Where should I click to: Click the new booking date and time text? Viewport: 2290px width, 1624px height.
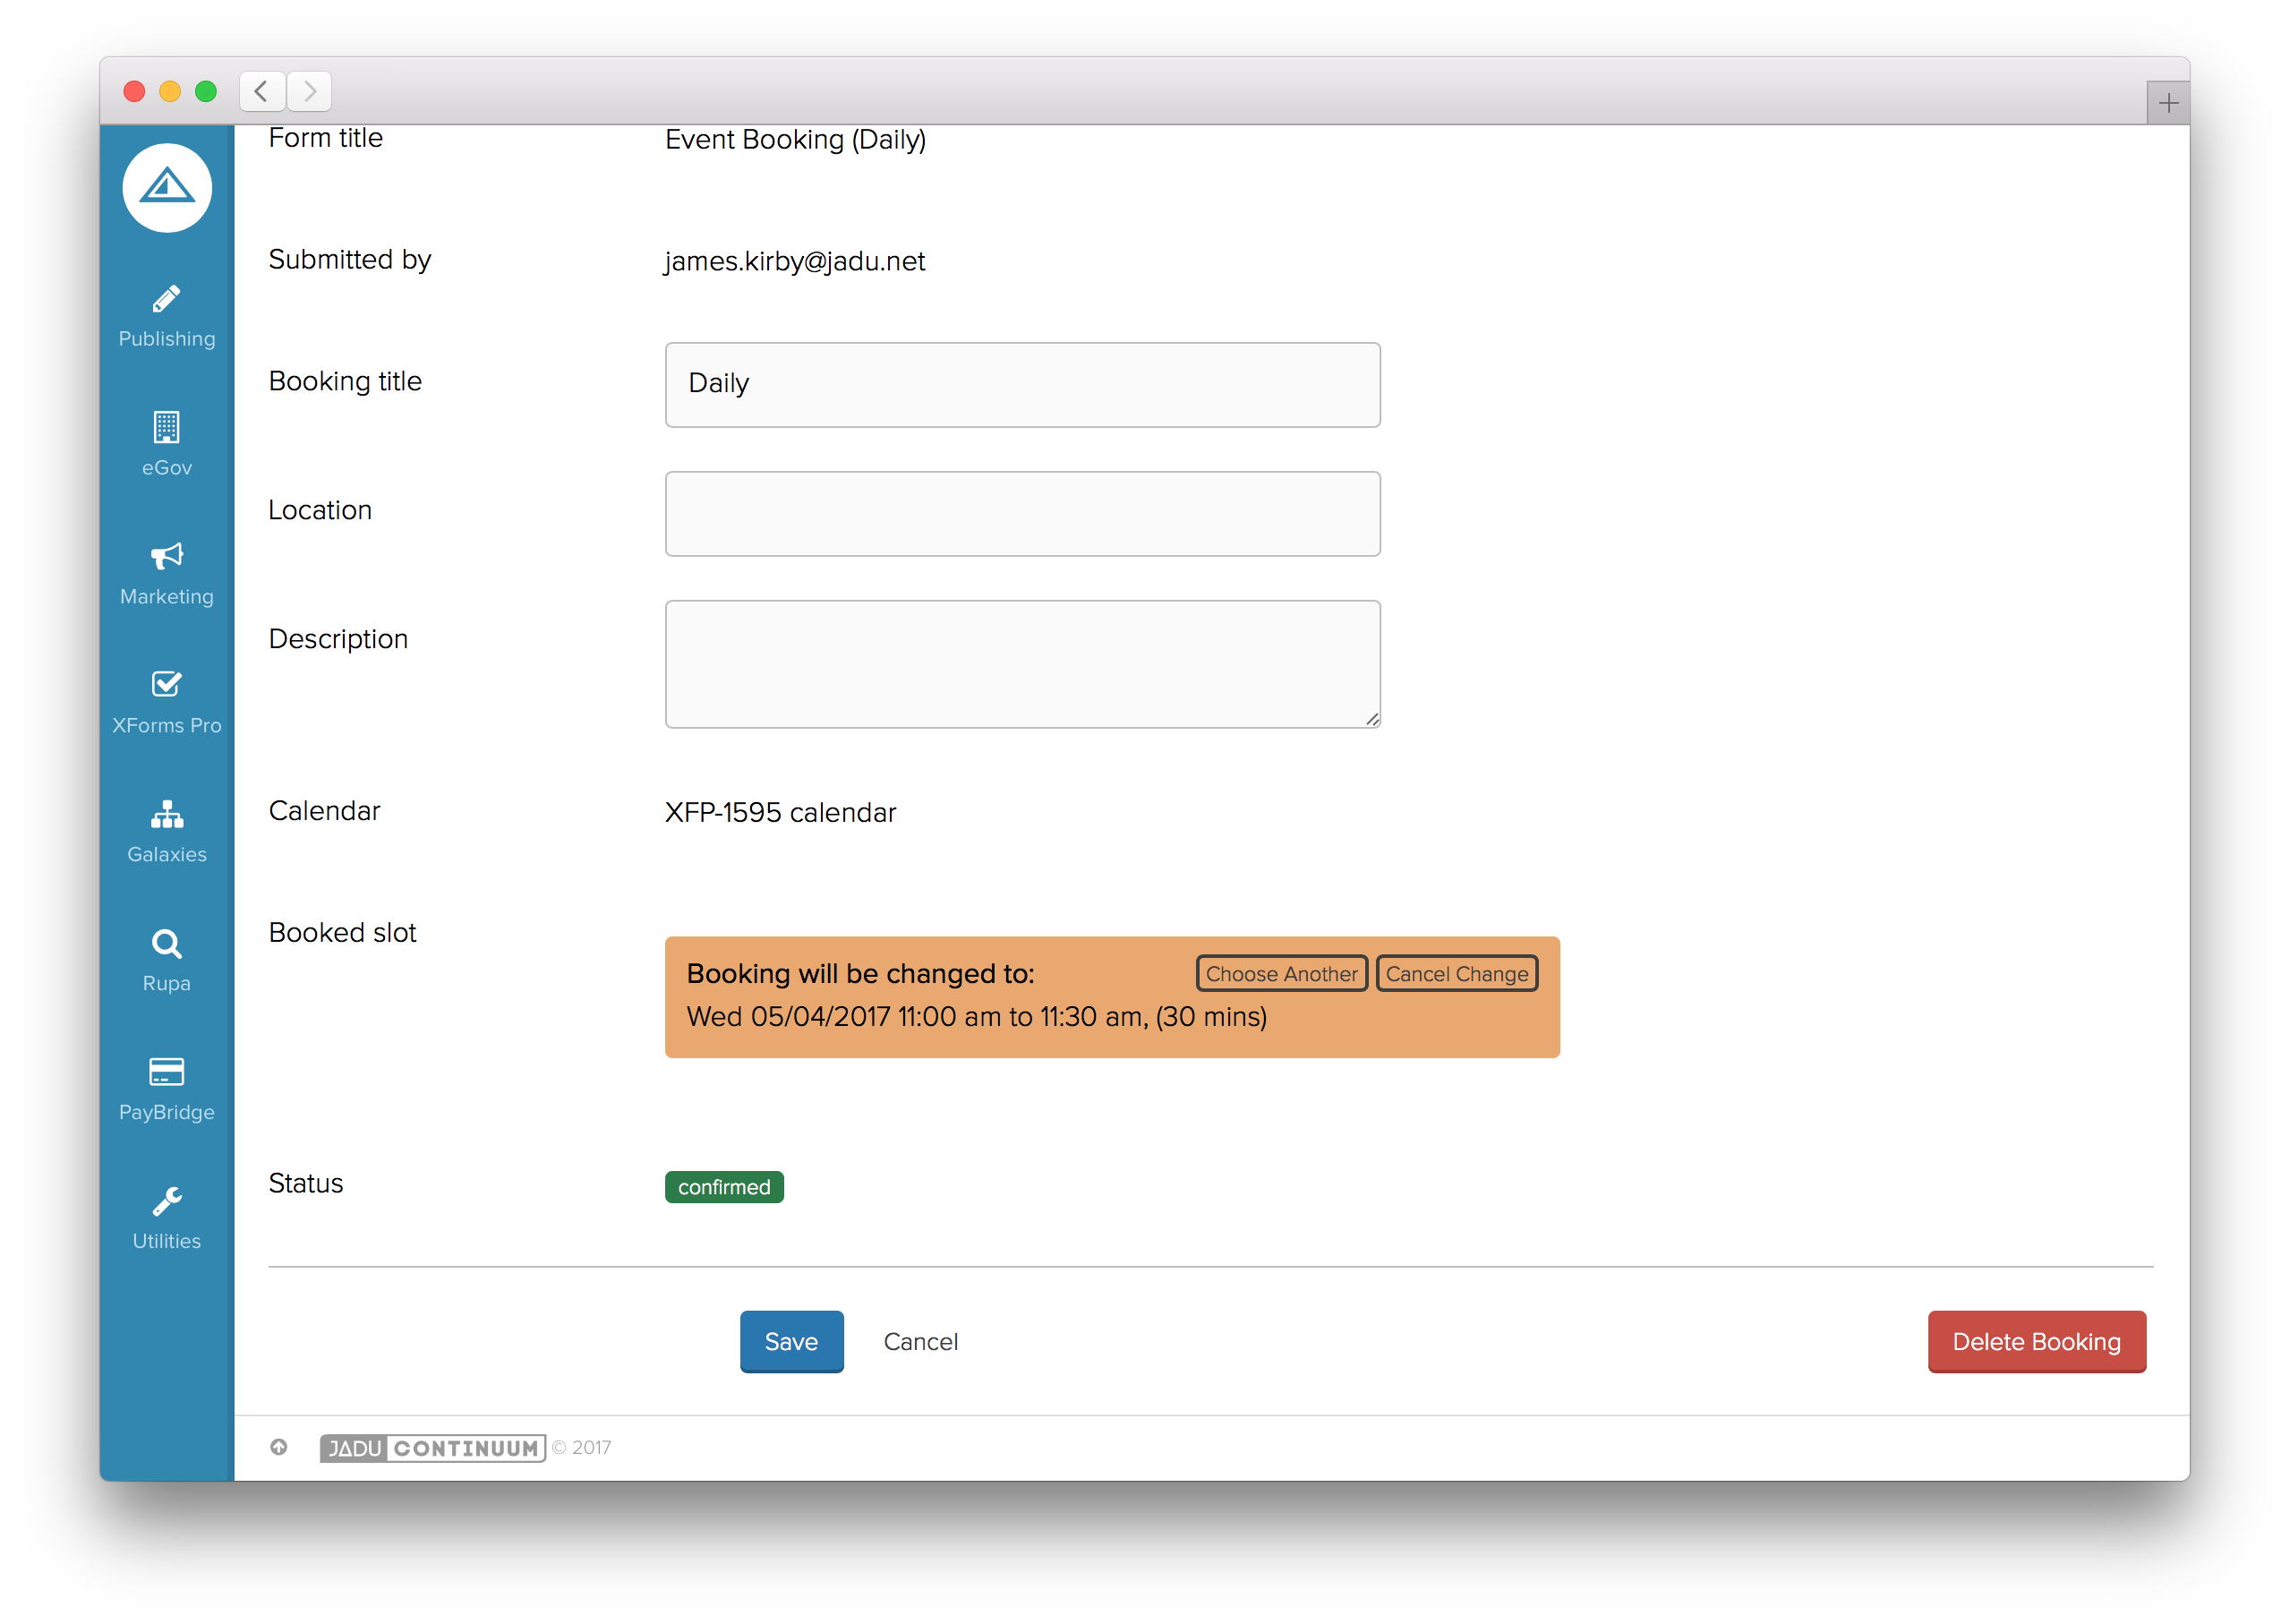coord(976,1016)
